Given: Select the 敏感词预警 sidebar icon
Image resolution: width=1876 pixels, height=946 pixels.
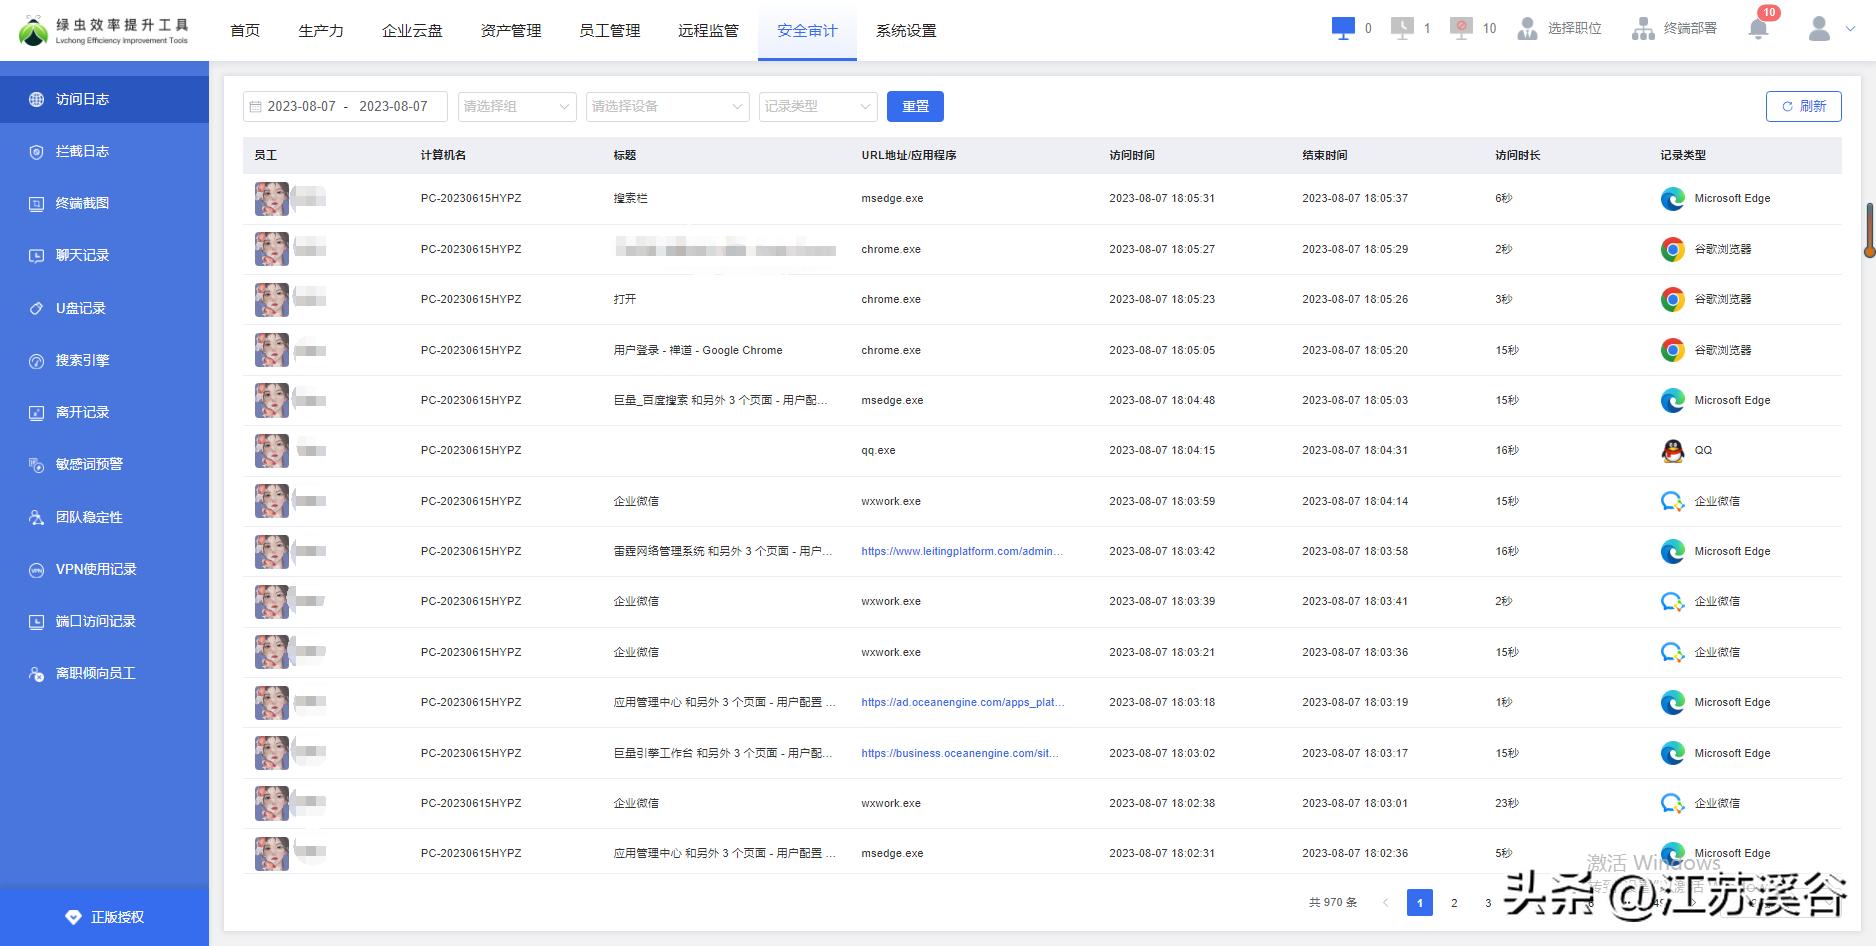Looking at the screenshot, I should [x=37, y=464].
